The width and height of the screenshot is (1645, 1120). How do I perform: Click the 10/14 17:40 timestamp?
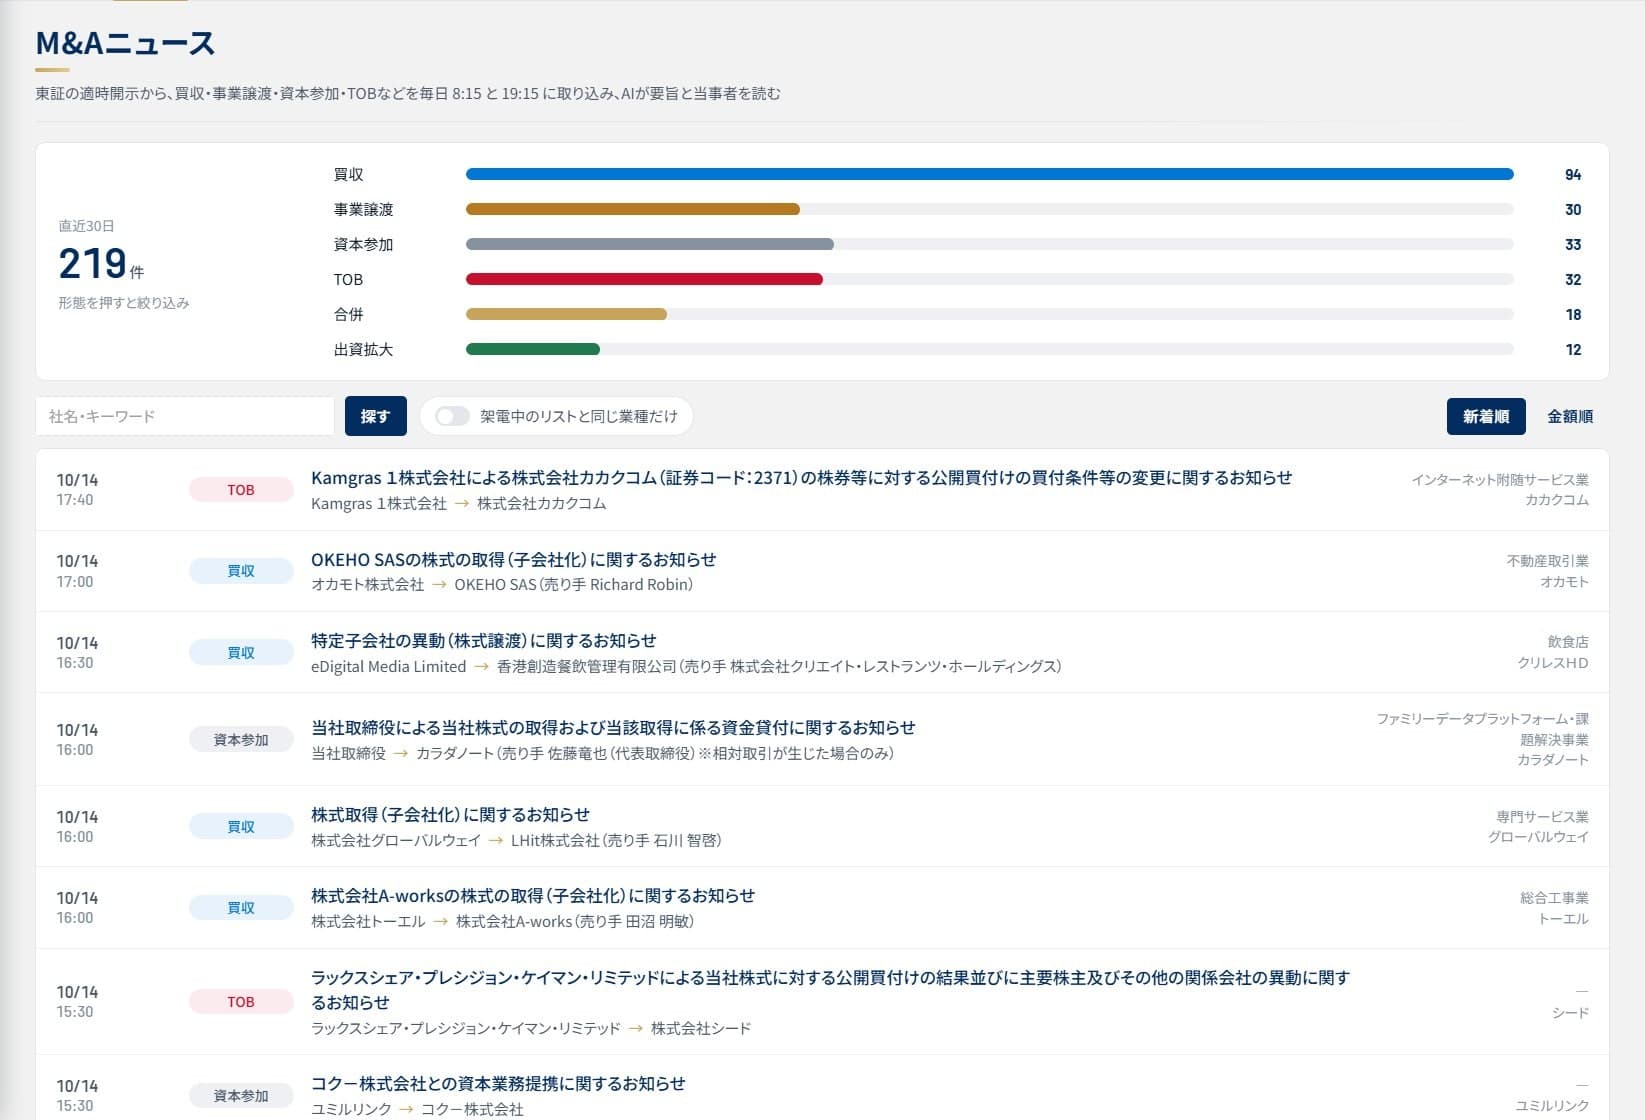77,489
